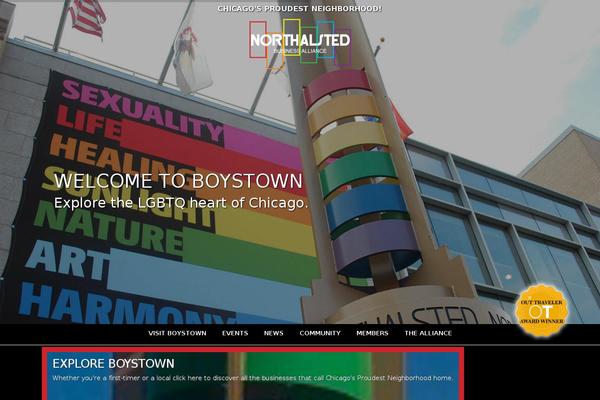Click the Explore Boystown banner image
This screenshot has height=400, width=600.
tap(253, 374)
